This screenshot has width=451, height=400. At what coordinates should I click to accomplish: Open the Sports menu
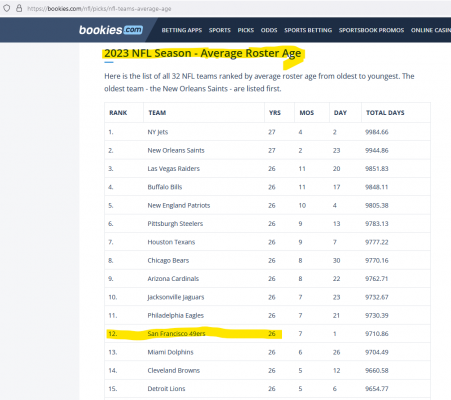click(220, 30)
